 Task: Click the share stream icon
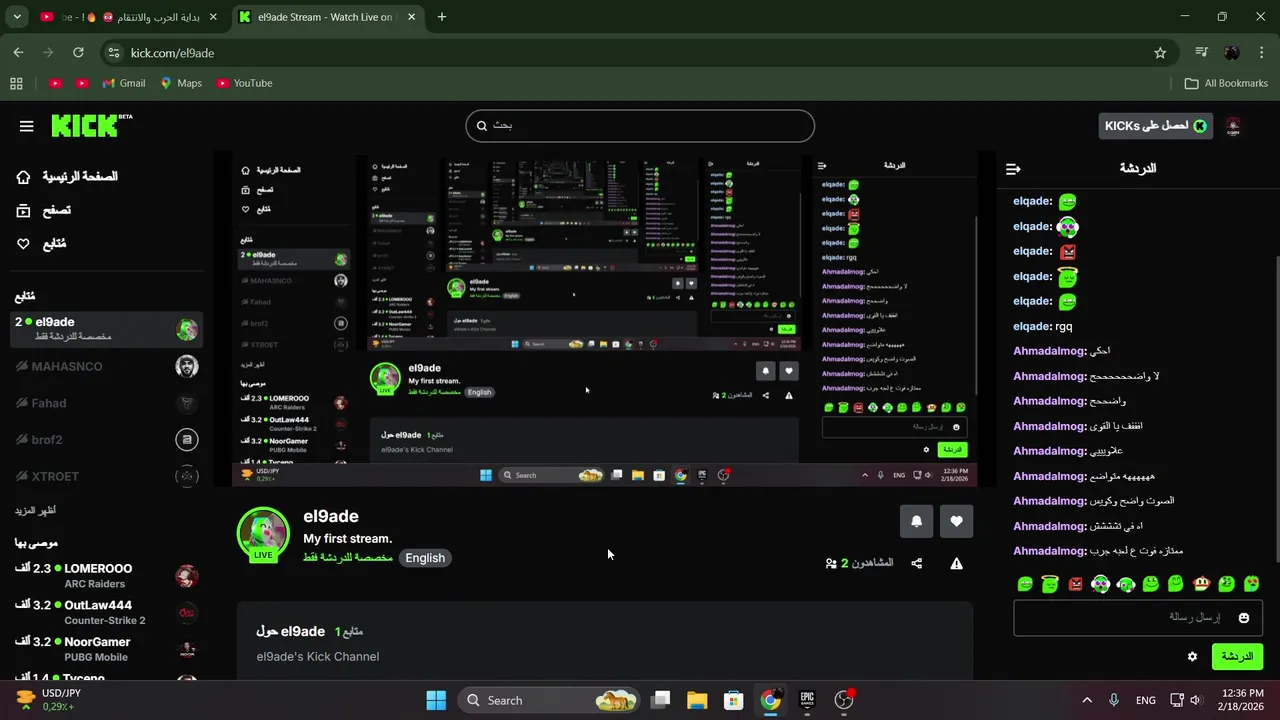click(x=917, y=564)
